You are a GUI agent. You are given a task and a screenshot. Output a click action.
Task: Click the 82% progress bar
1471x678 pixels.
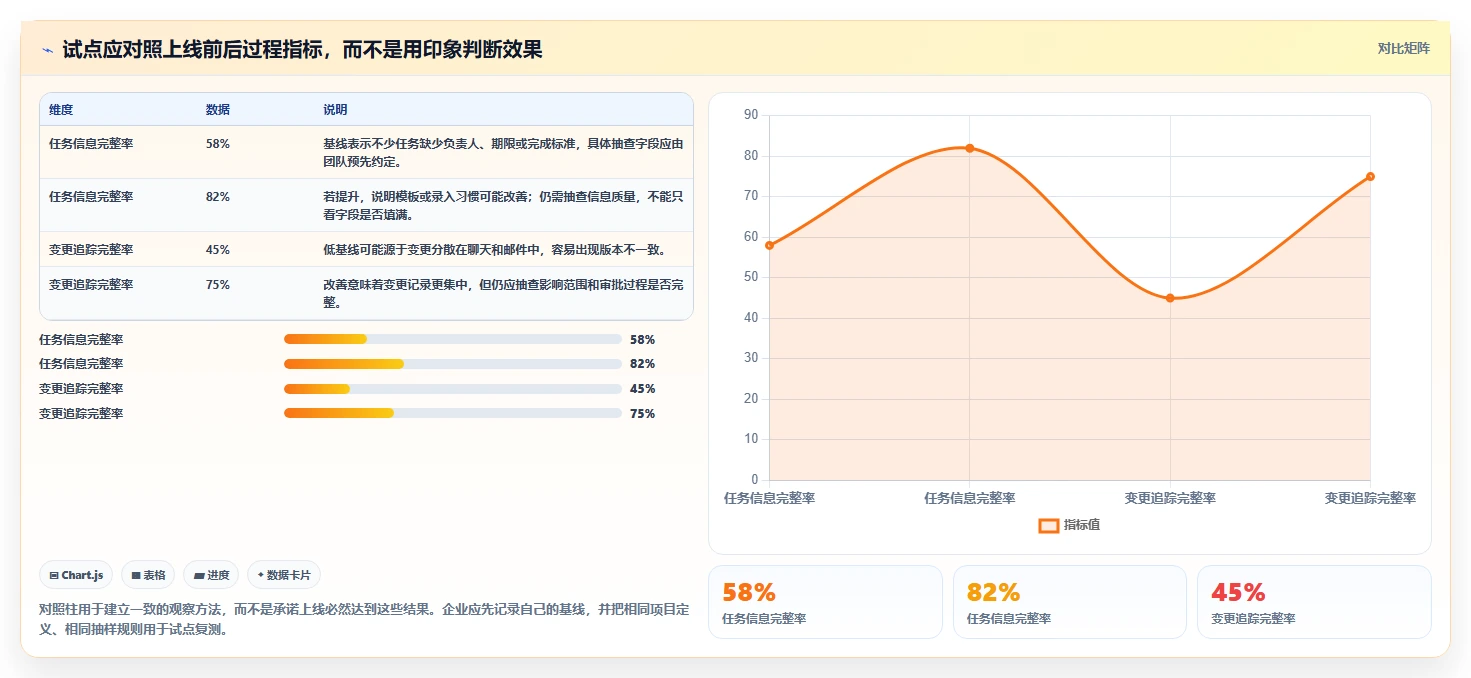click(453, 364)
